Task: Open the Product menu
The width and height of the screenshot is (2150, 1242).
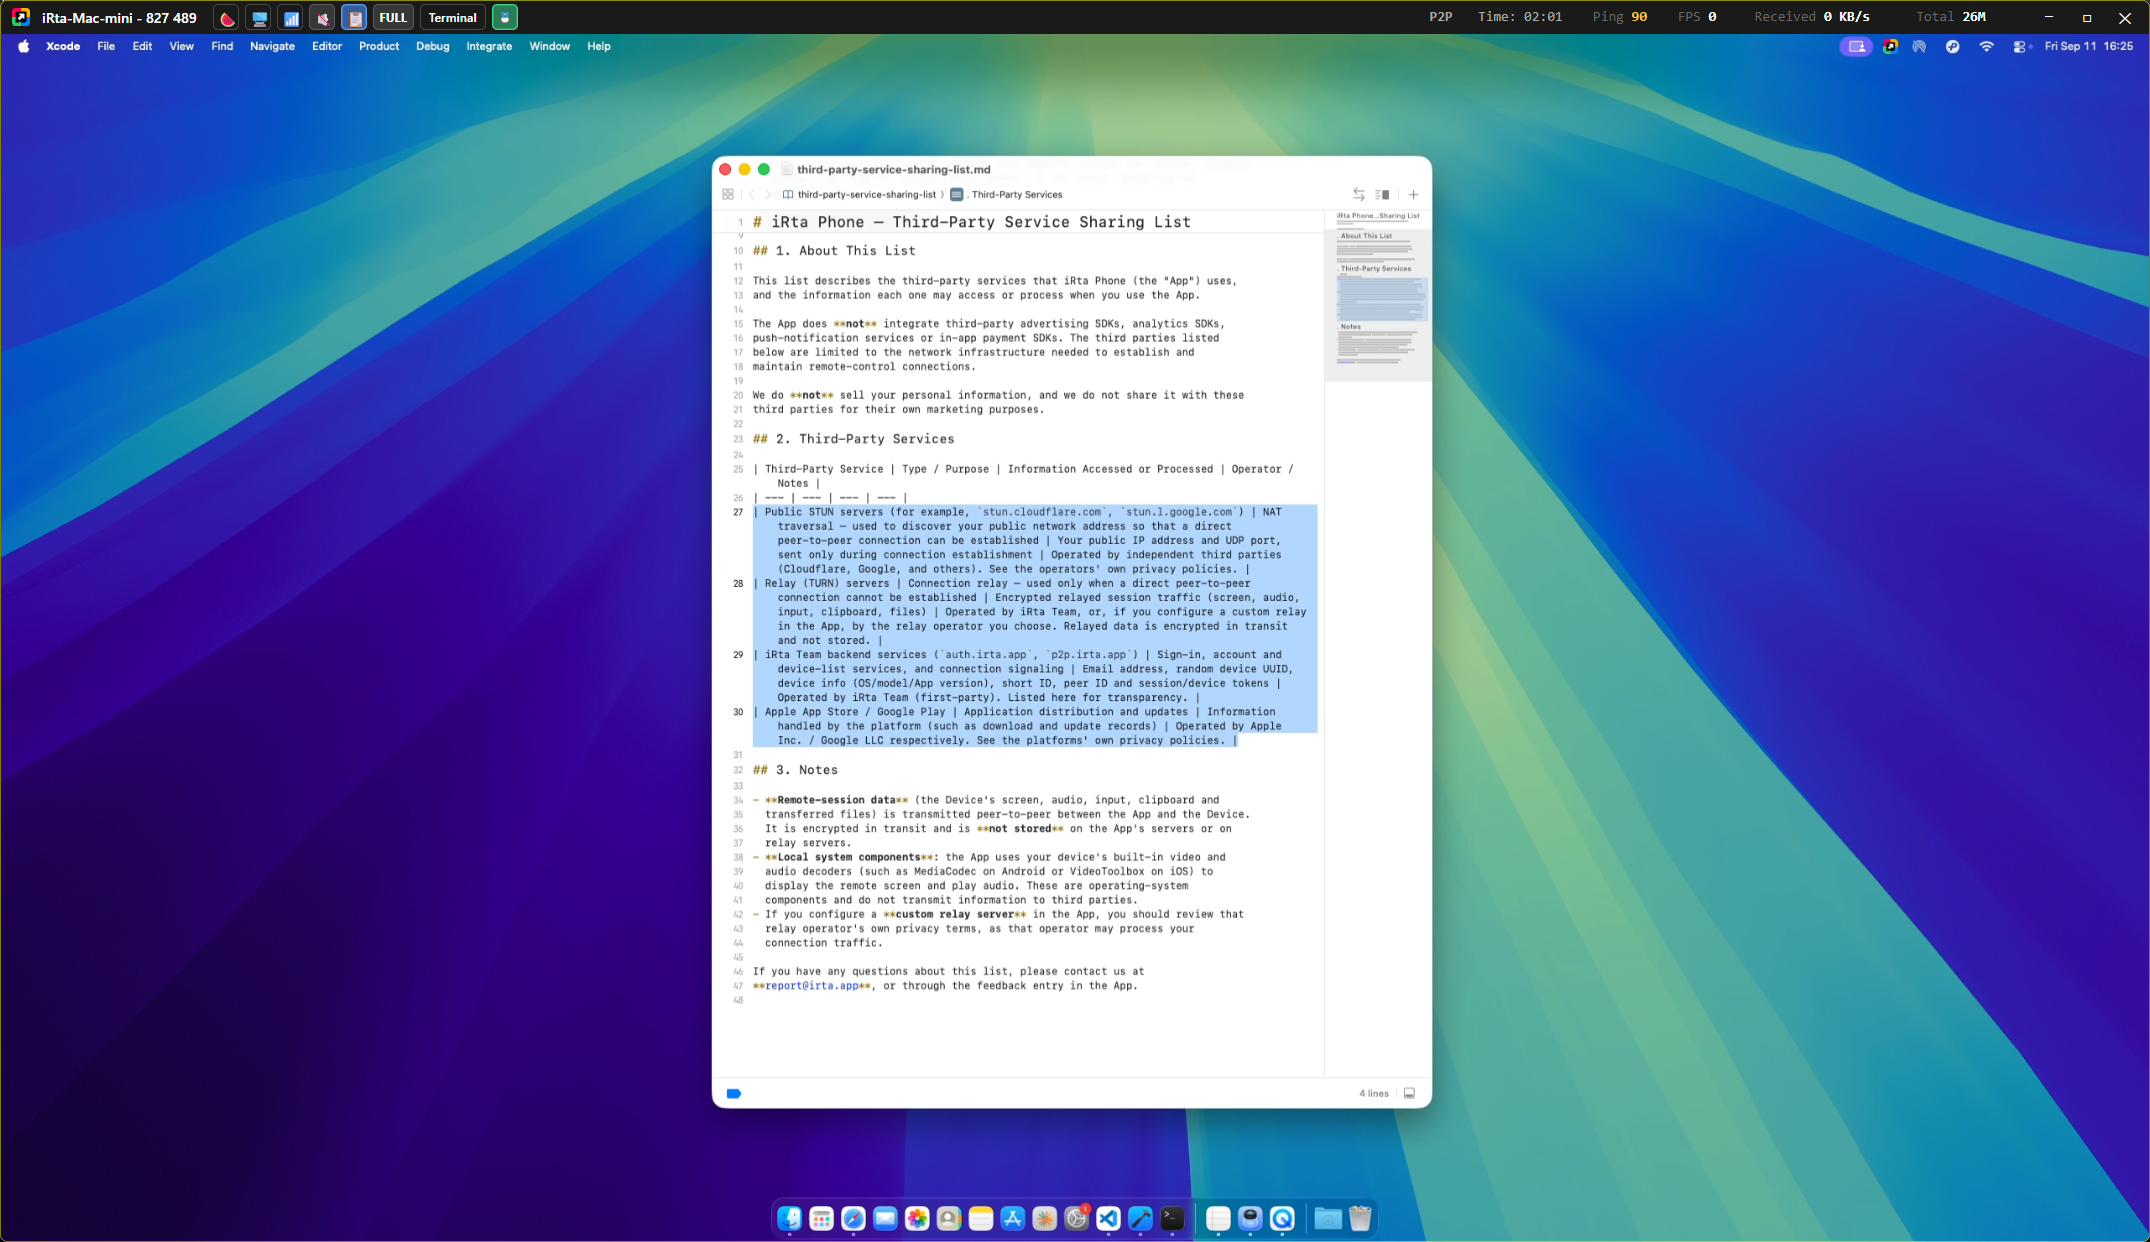Action: click(x=379, y=46)
